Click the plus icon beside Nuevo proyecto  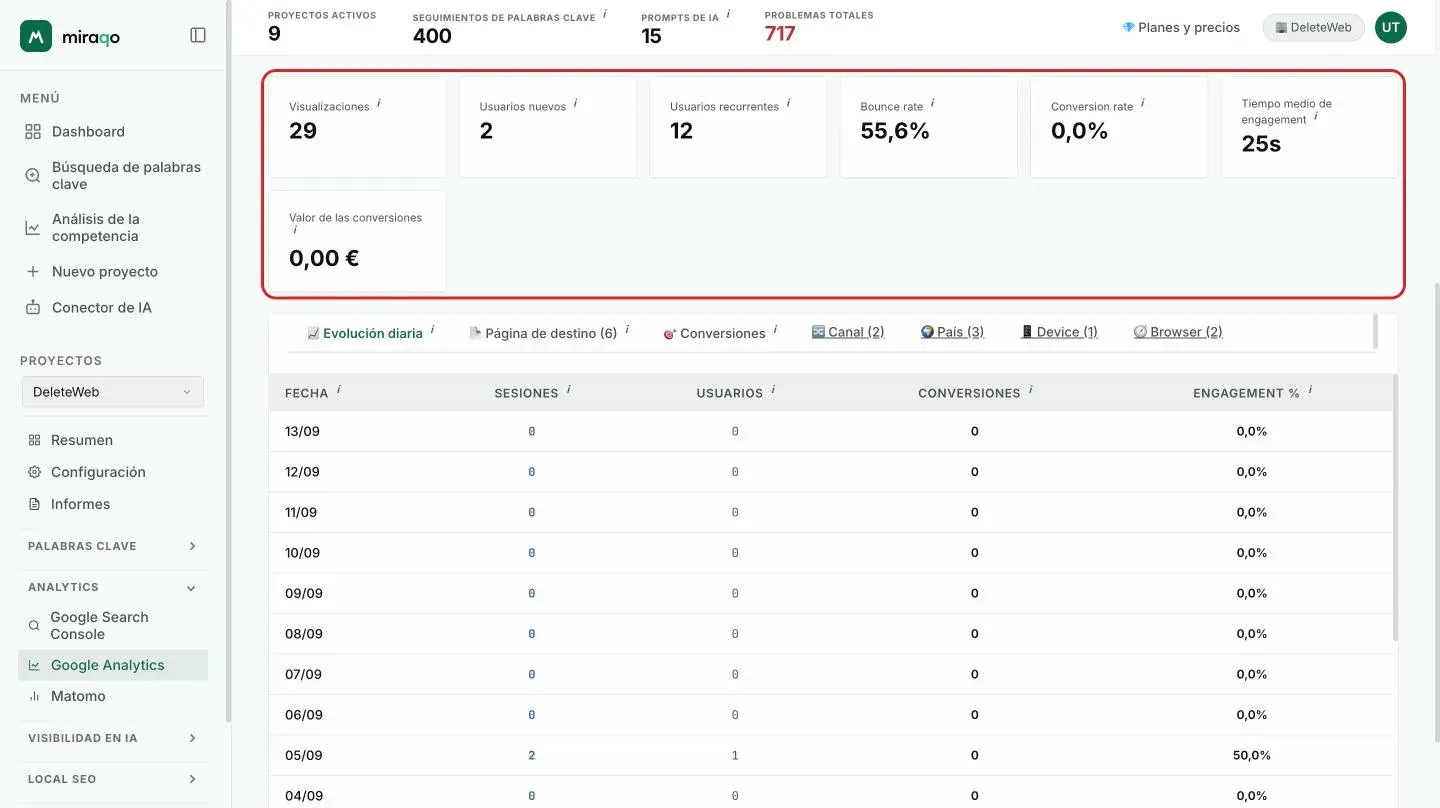coord(33,271)
